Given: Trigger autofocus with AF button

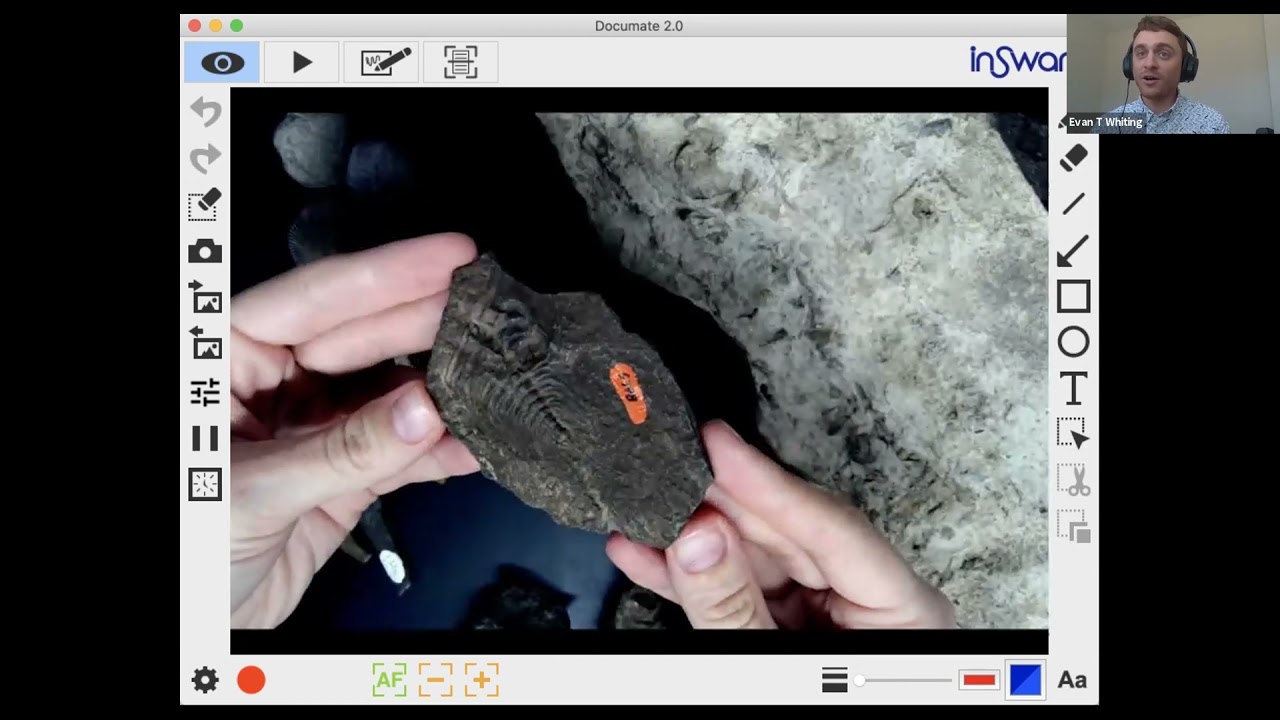Looking at the screenshot, I should [x=389, y=680].
